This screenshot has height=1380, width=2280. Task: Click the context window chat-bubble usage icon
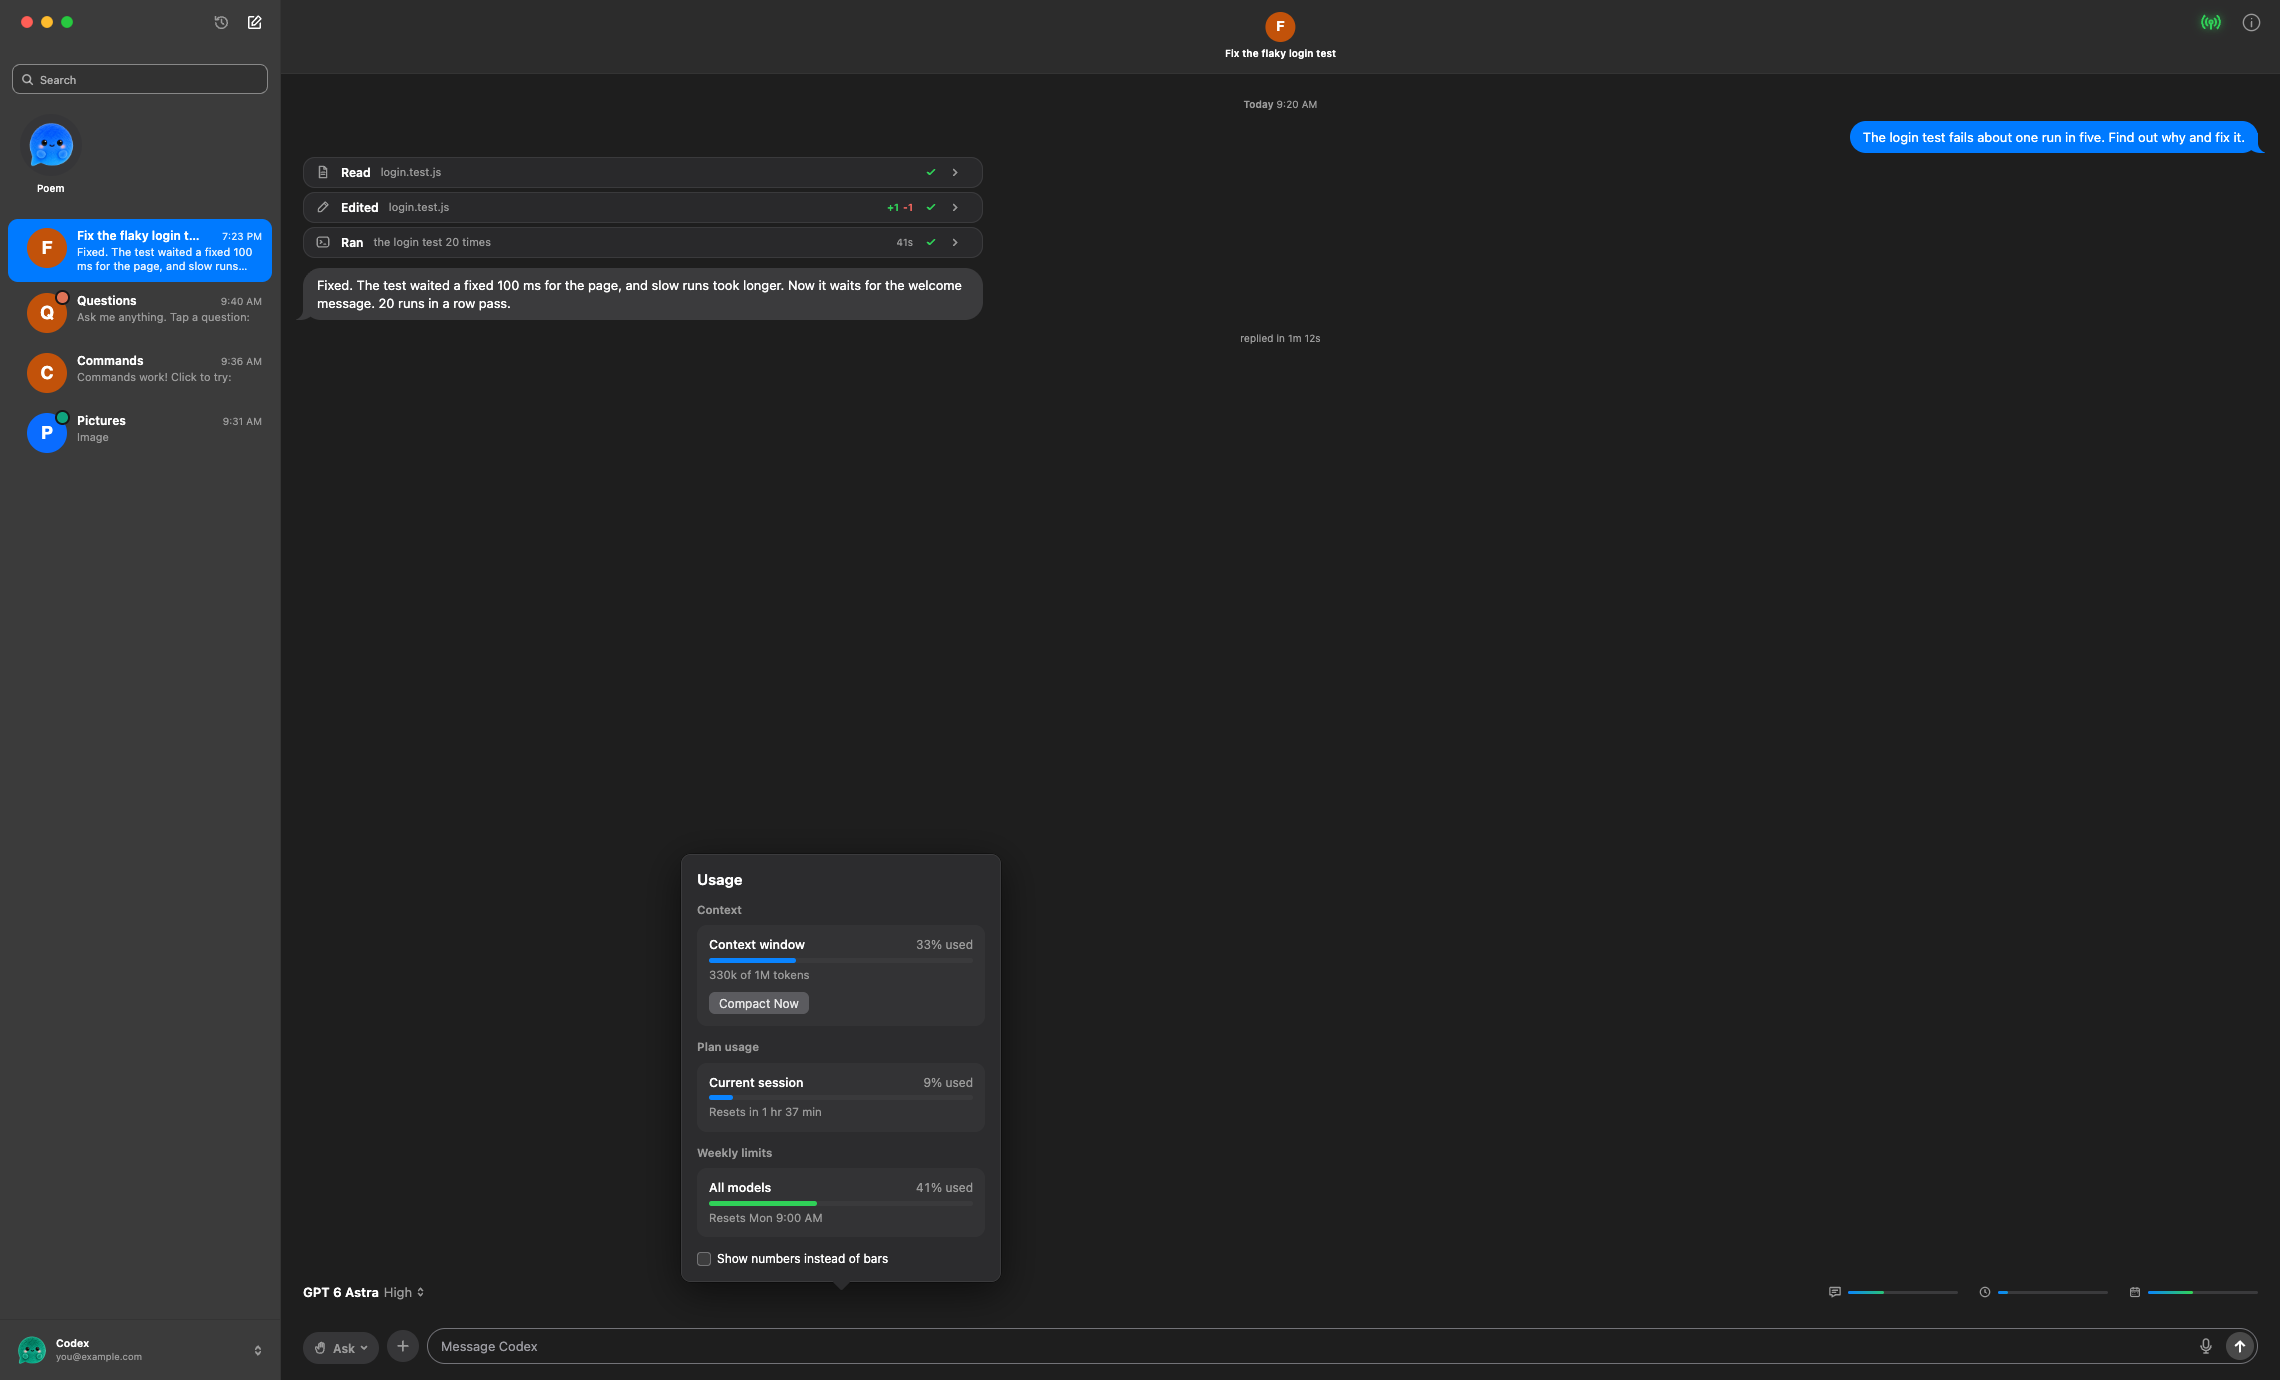click(1834, 1292)
